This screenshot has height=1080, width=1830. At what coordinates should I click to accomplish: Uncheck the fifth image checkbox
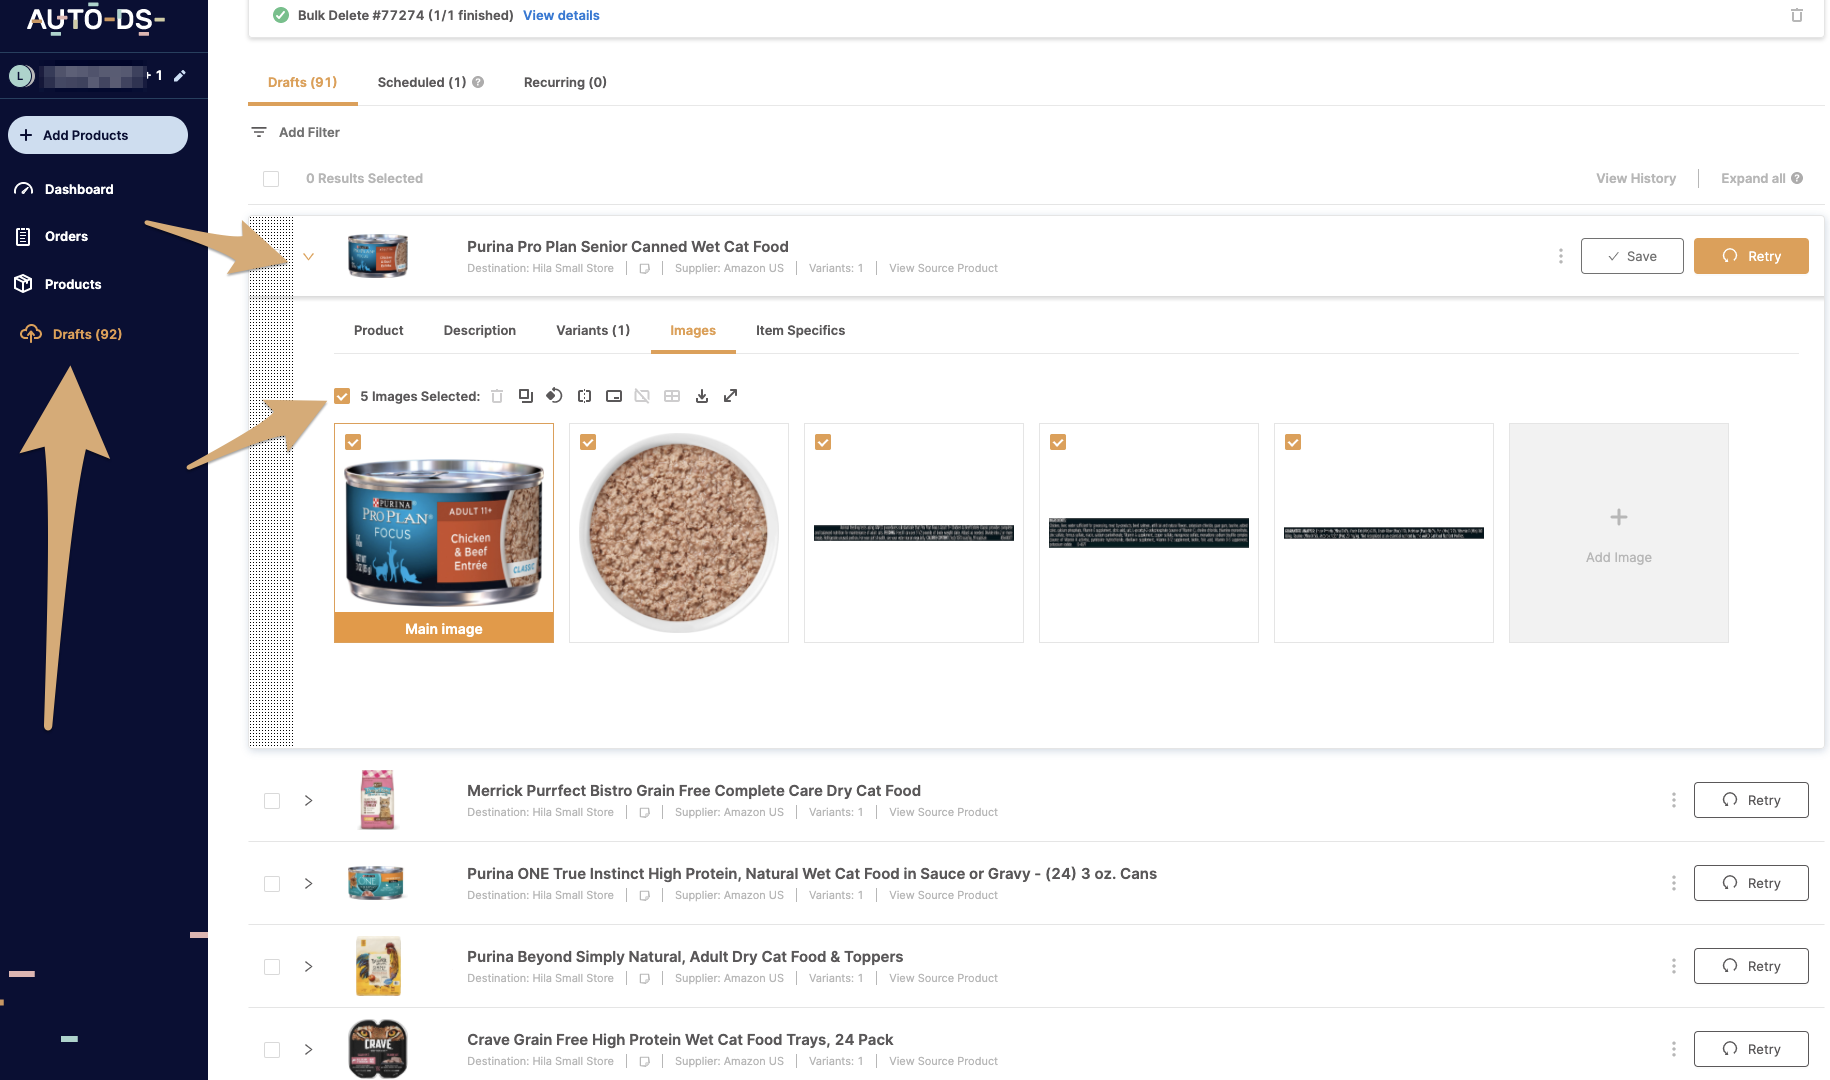point(1293,442)
